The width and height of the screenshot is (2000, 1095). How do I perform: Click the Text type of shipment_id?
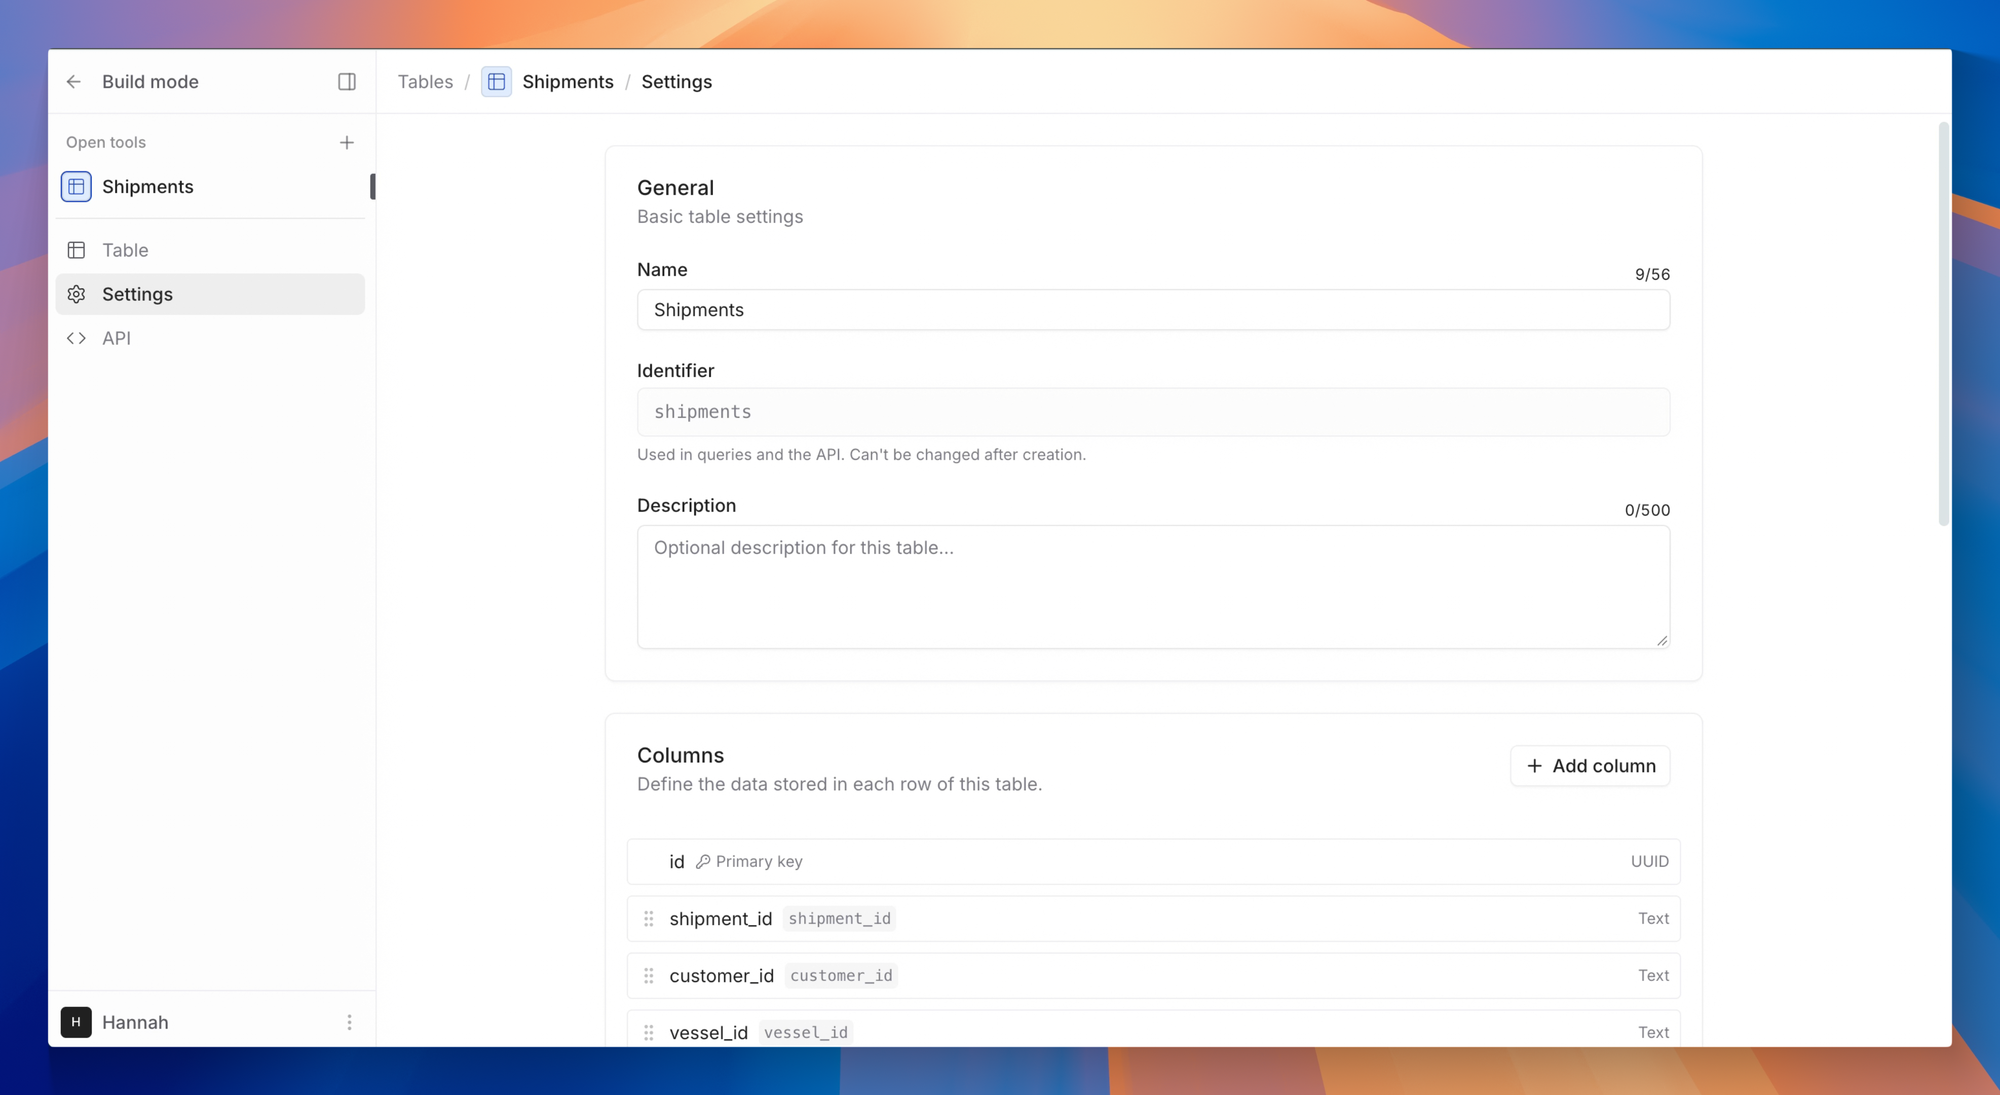(1653, 918)
